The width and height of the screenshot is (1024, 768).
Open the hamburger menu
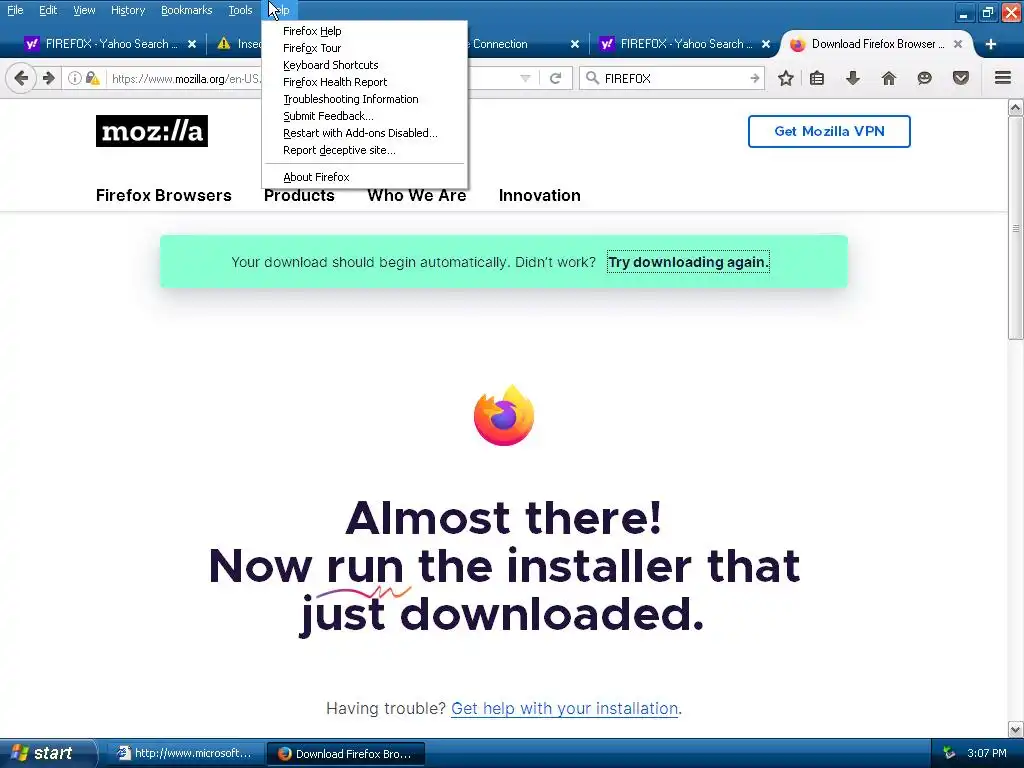[x=1002, y=78]
